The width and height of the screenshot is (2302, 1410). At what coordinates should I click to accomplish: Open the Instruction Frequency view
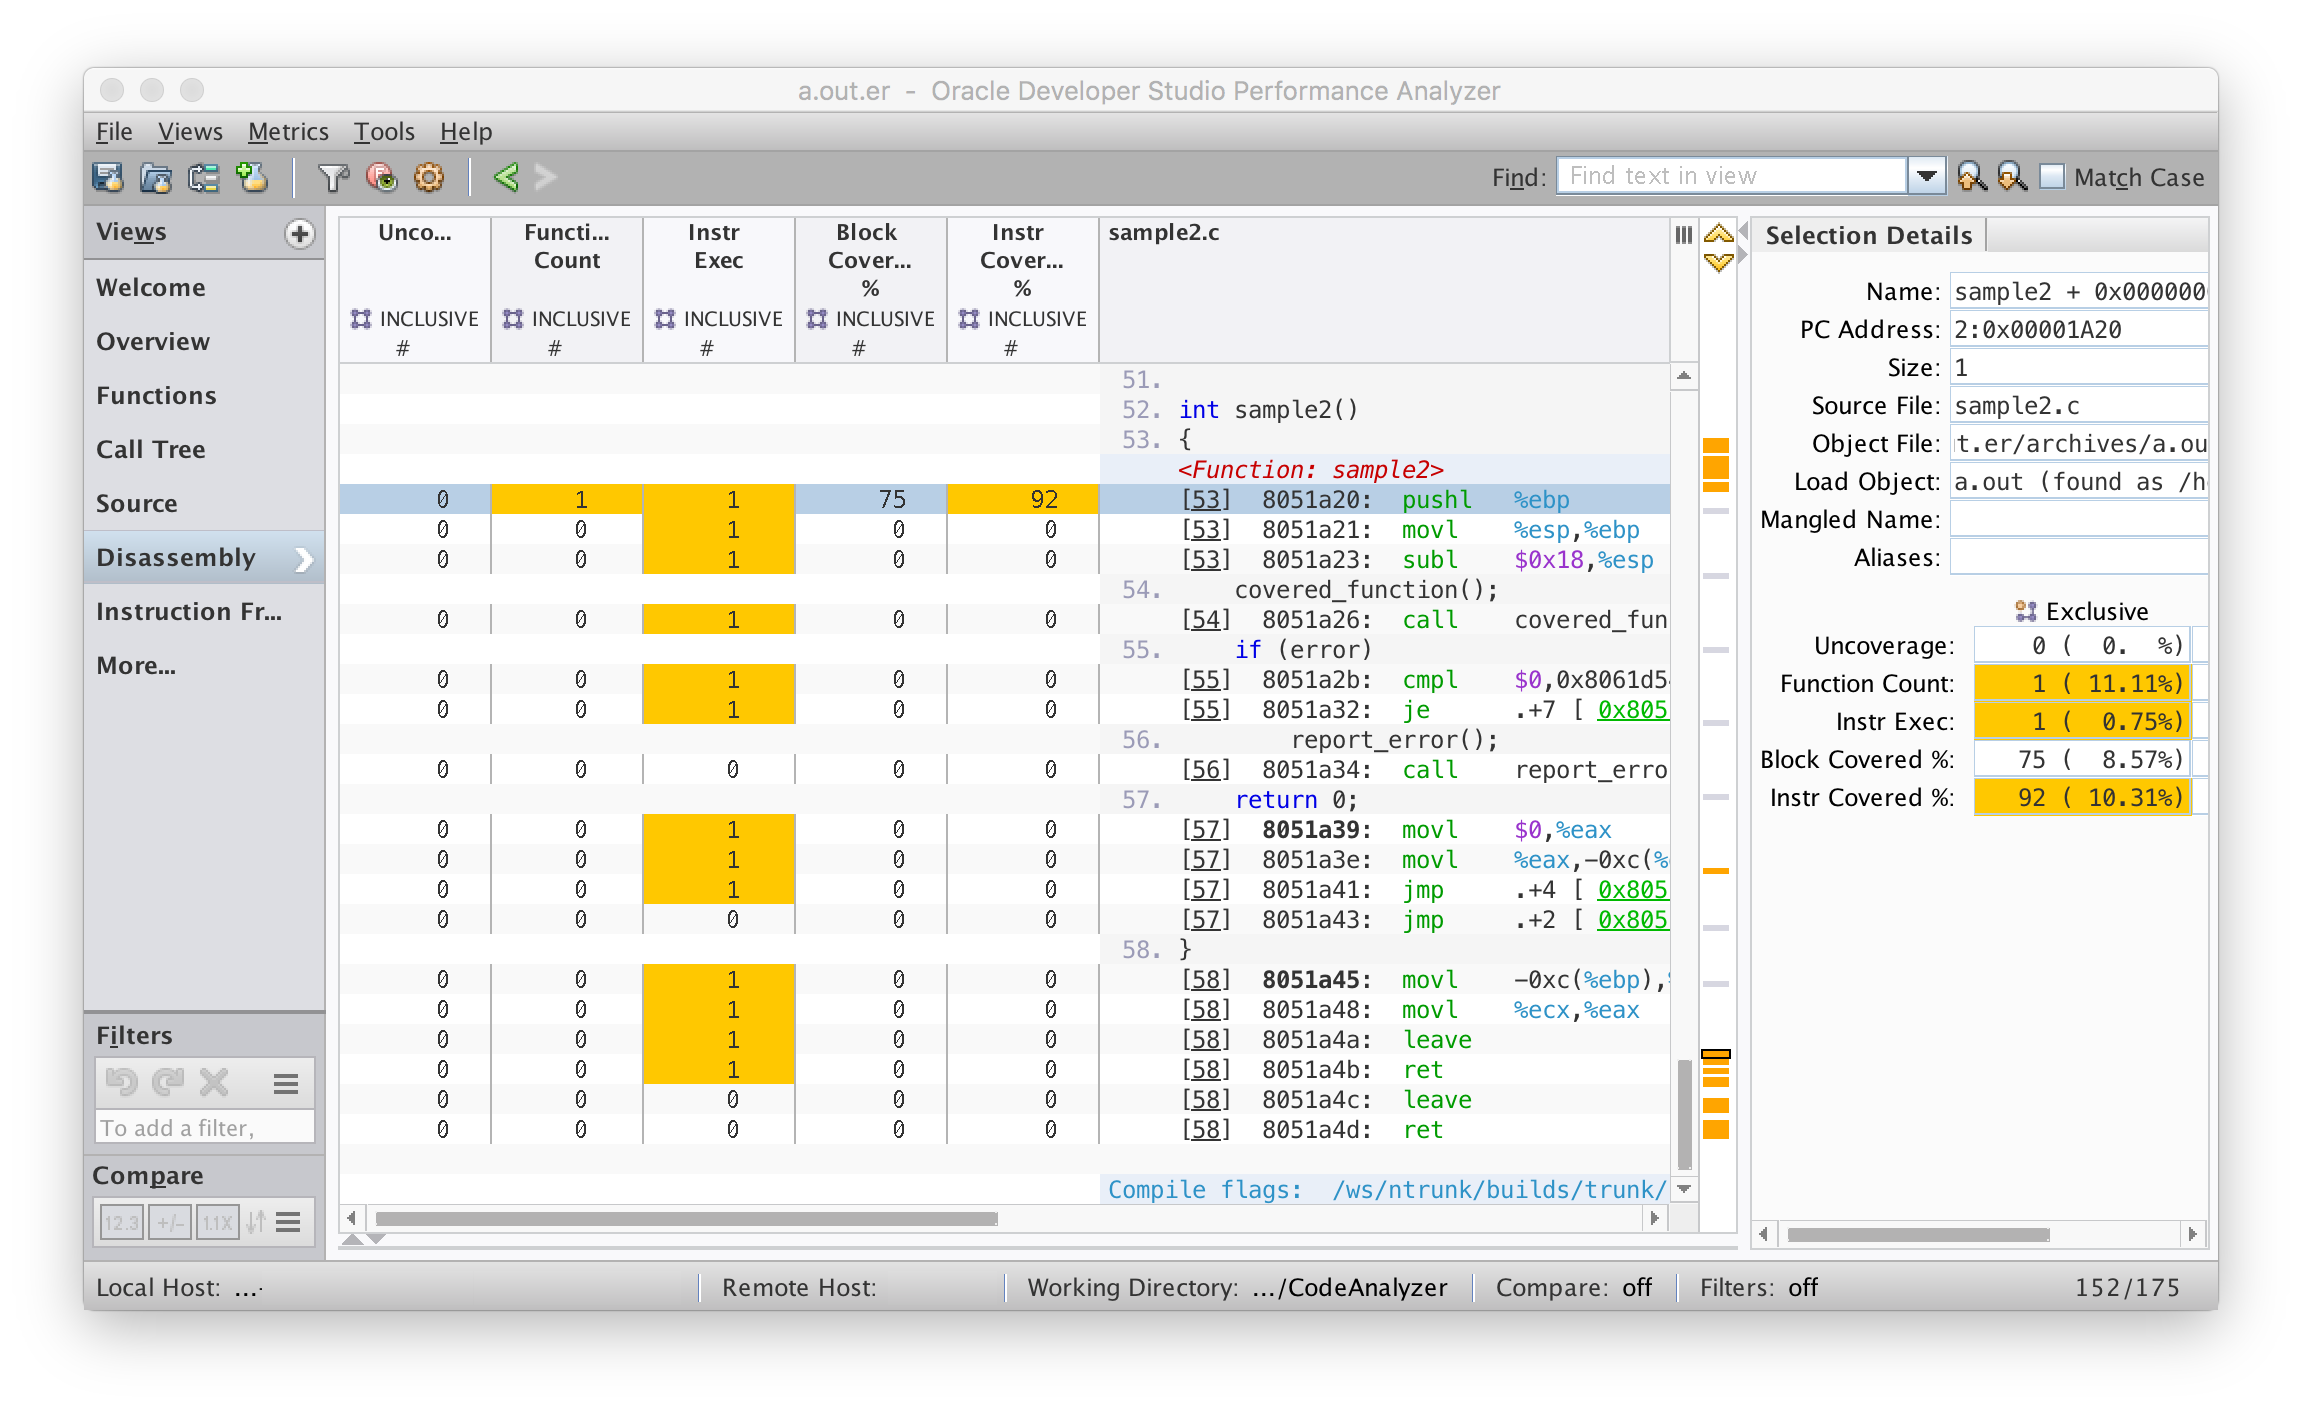[x=204, y=612]
